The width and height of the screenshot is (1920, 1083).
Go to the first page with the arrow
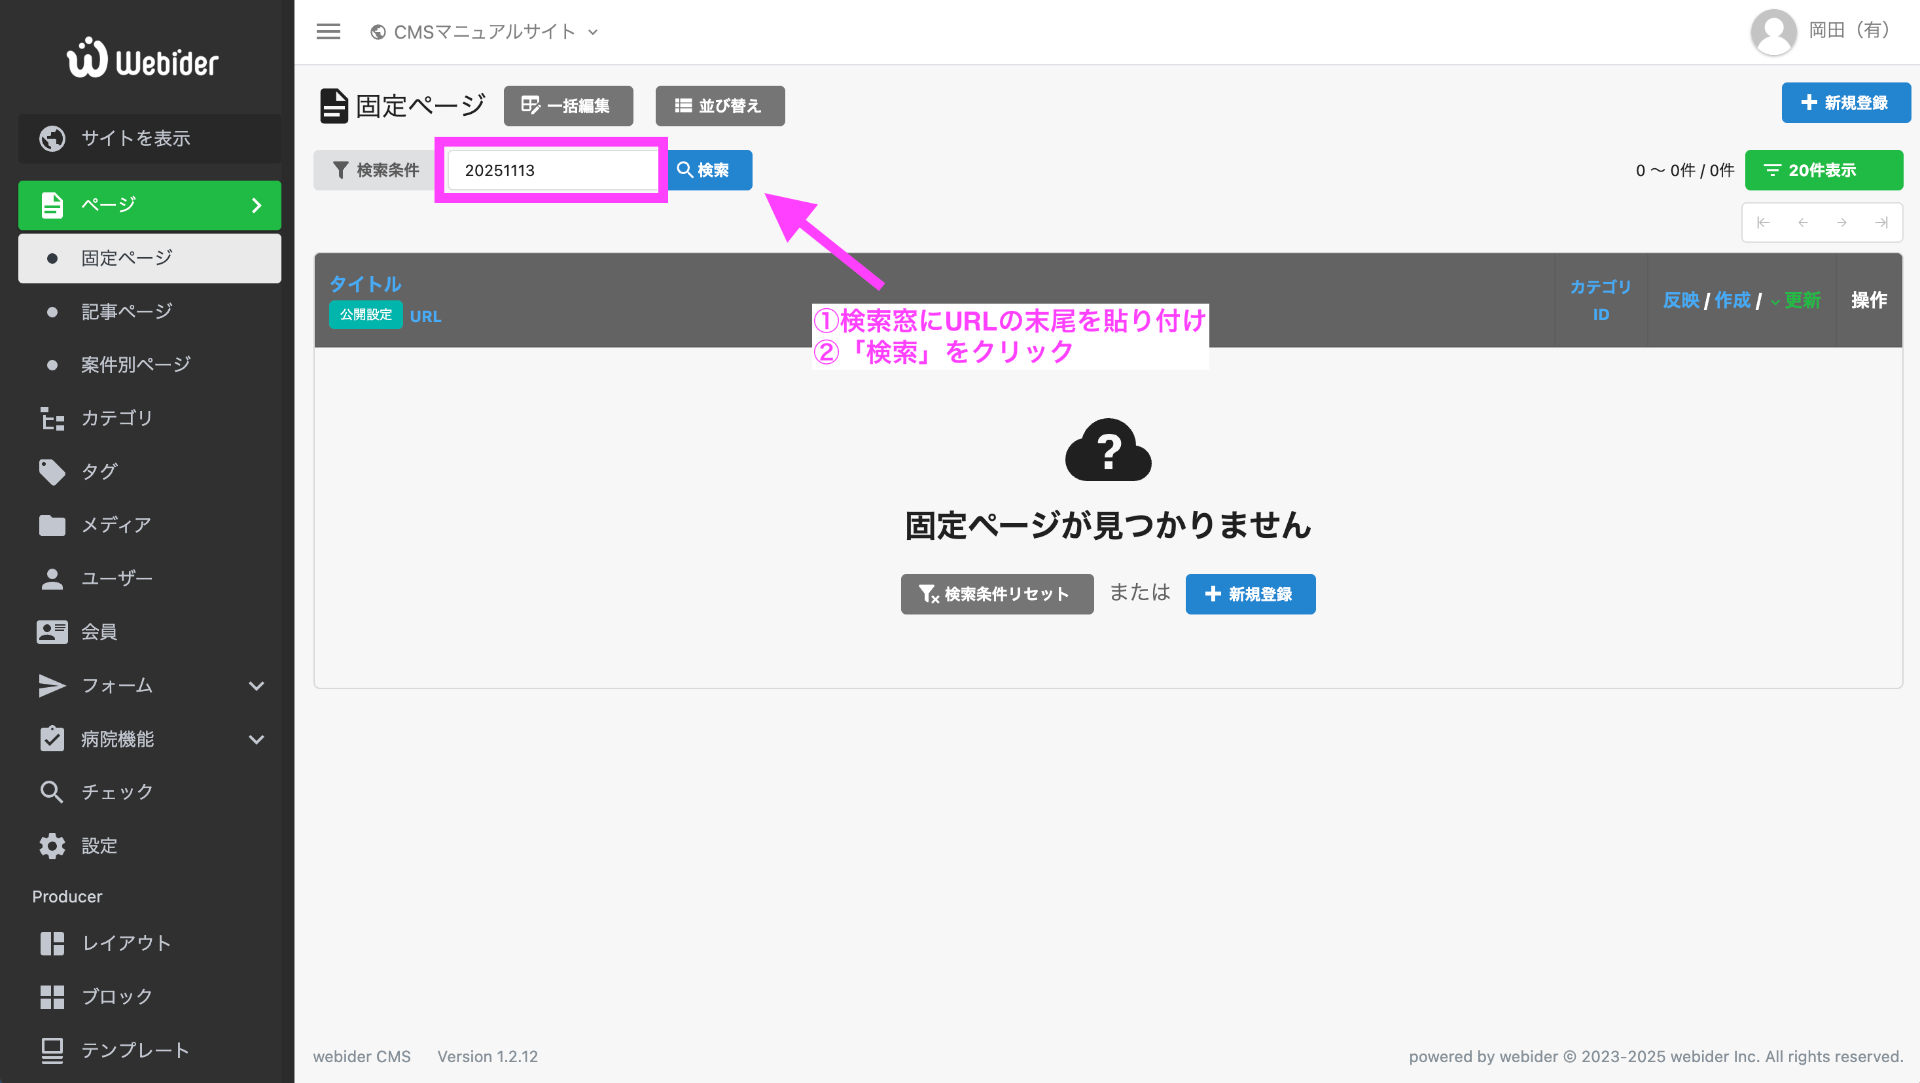1763,223
